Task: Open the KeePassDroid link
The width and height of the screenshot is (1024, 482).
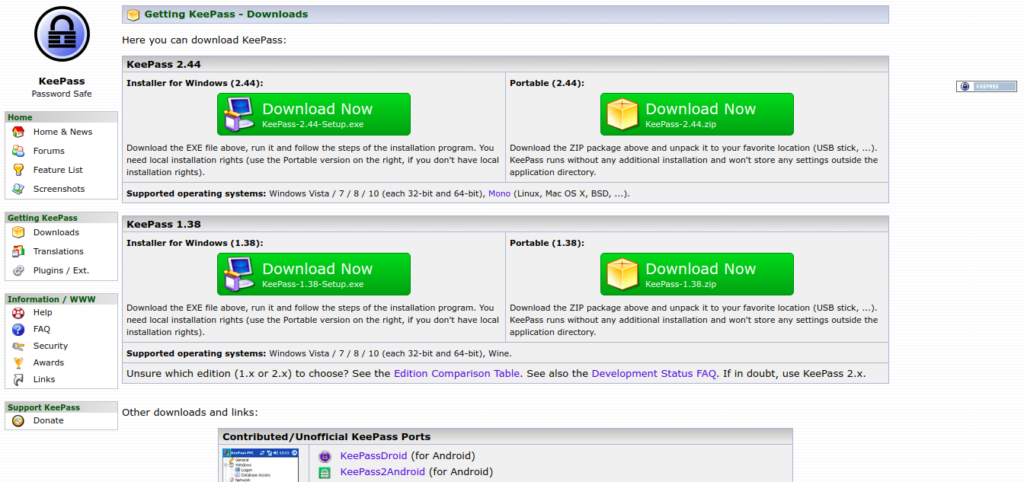Action: click(x=374, y=456)
